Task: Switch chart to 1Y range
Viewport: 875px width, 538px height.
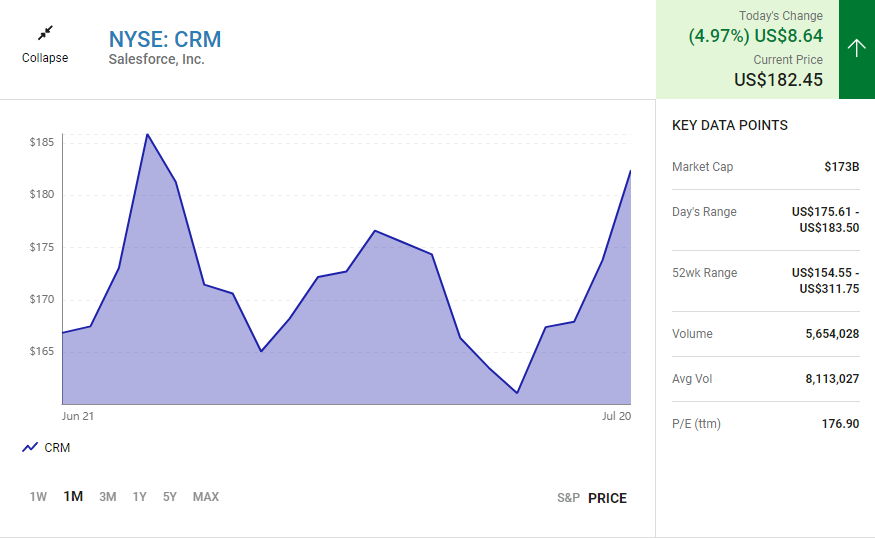Action: 140,497
